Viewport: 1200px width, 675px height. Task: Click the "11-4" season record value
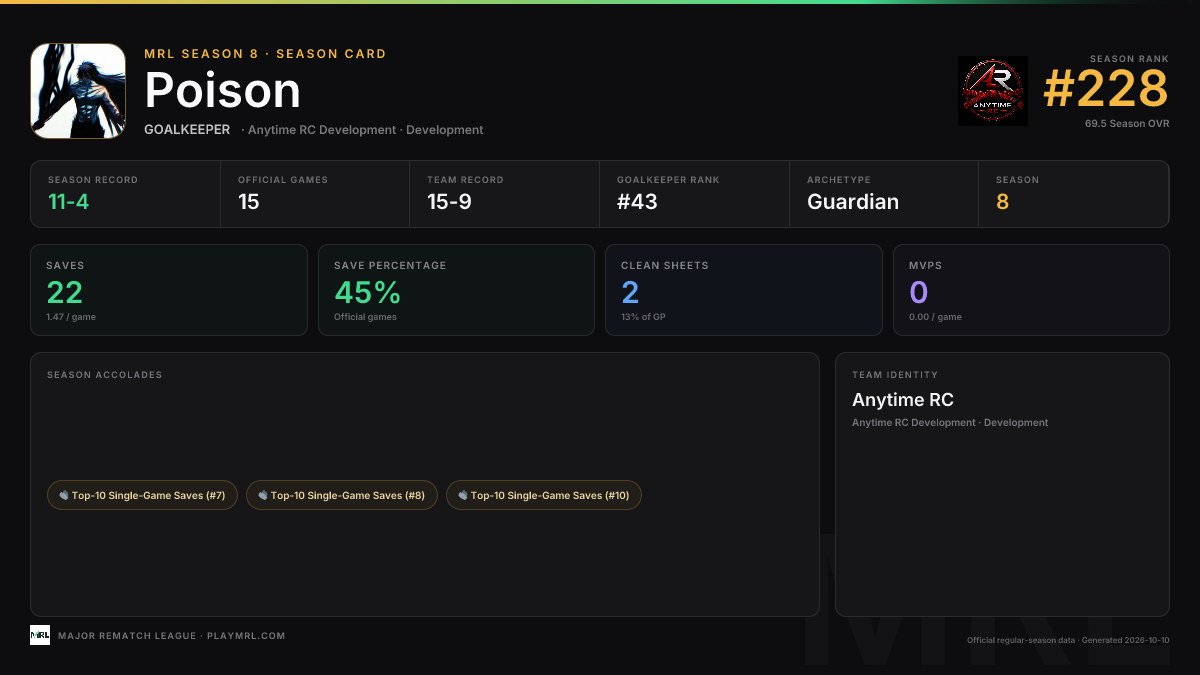(x=68, y=202)
